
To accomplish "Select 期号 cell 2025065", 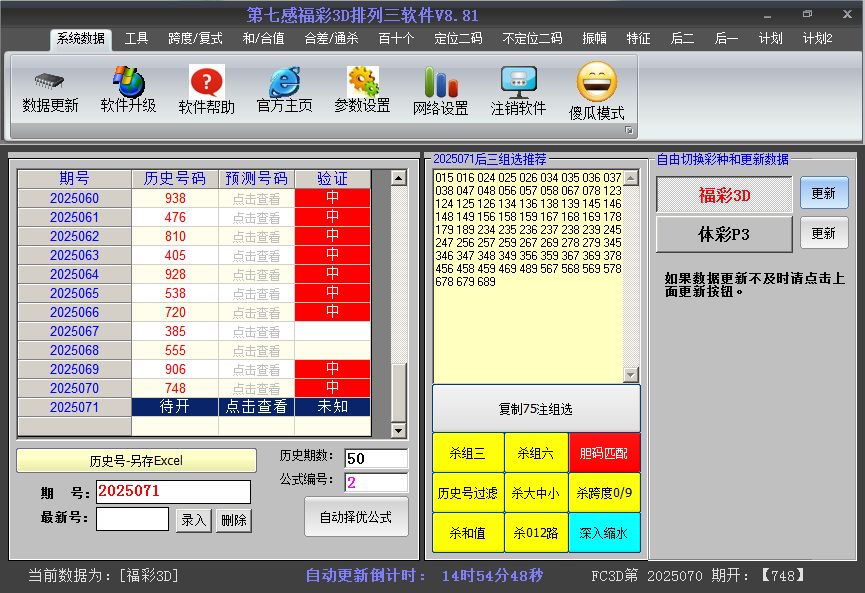I will [74, 293].
